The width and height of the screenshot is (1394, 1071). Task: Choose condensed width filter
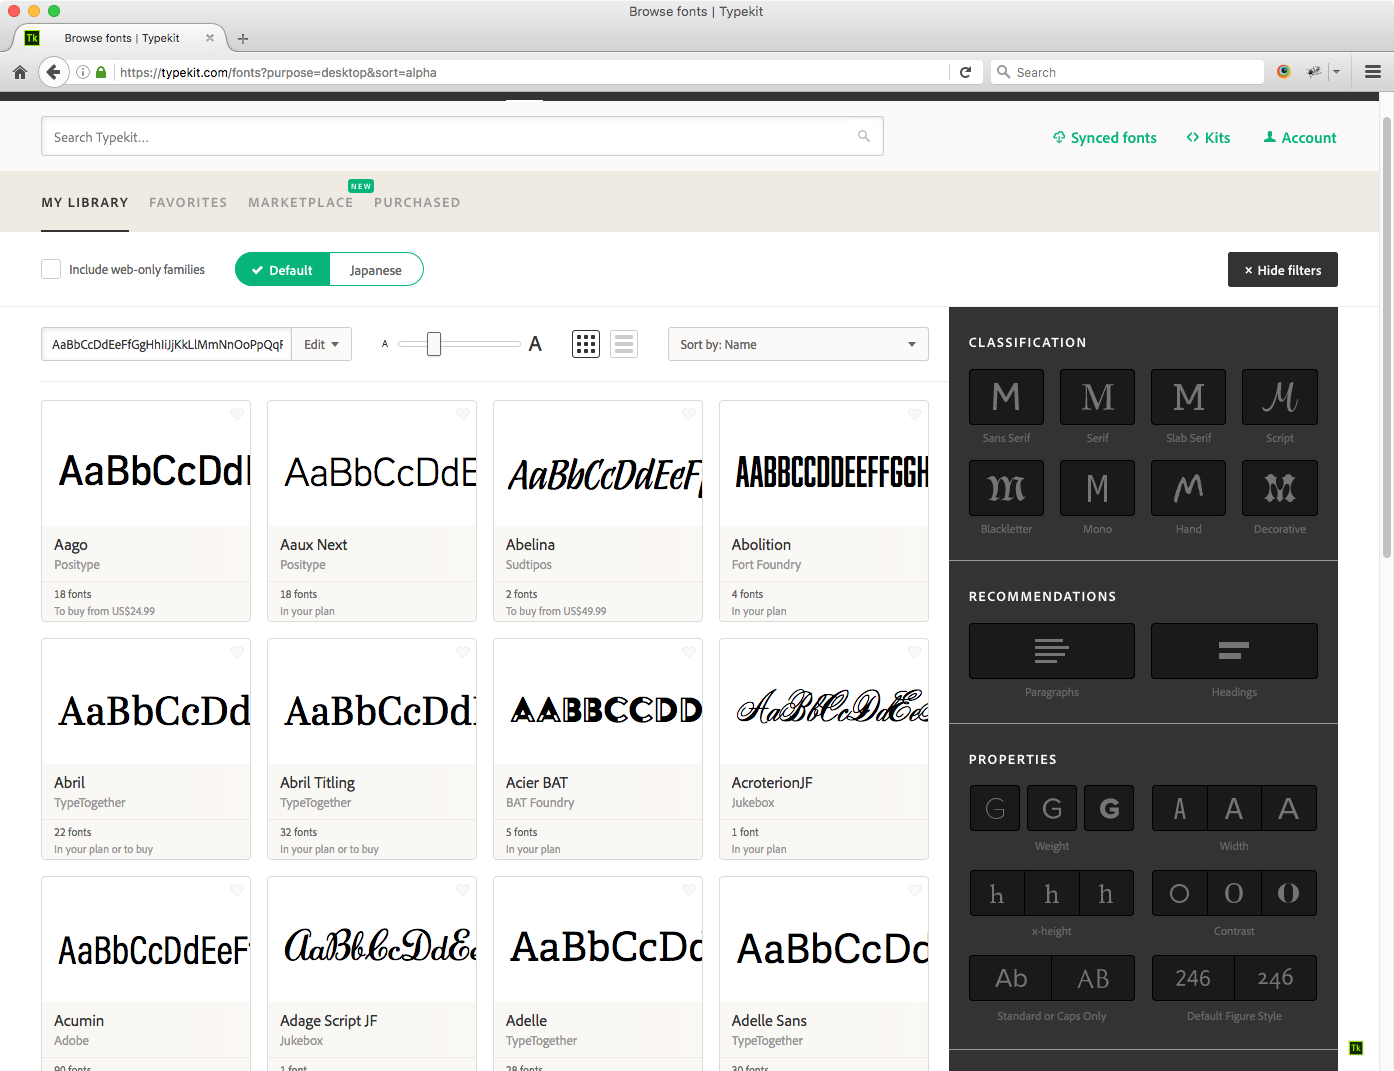(x=1180, y=808)
